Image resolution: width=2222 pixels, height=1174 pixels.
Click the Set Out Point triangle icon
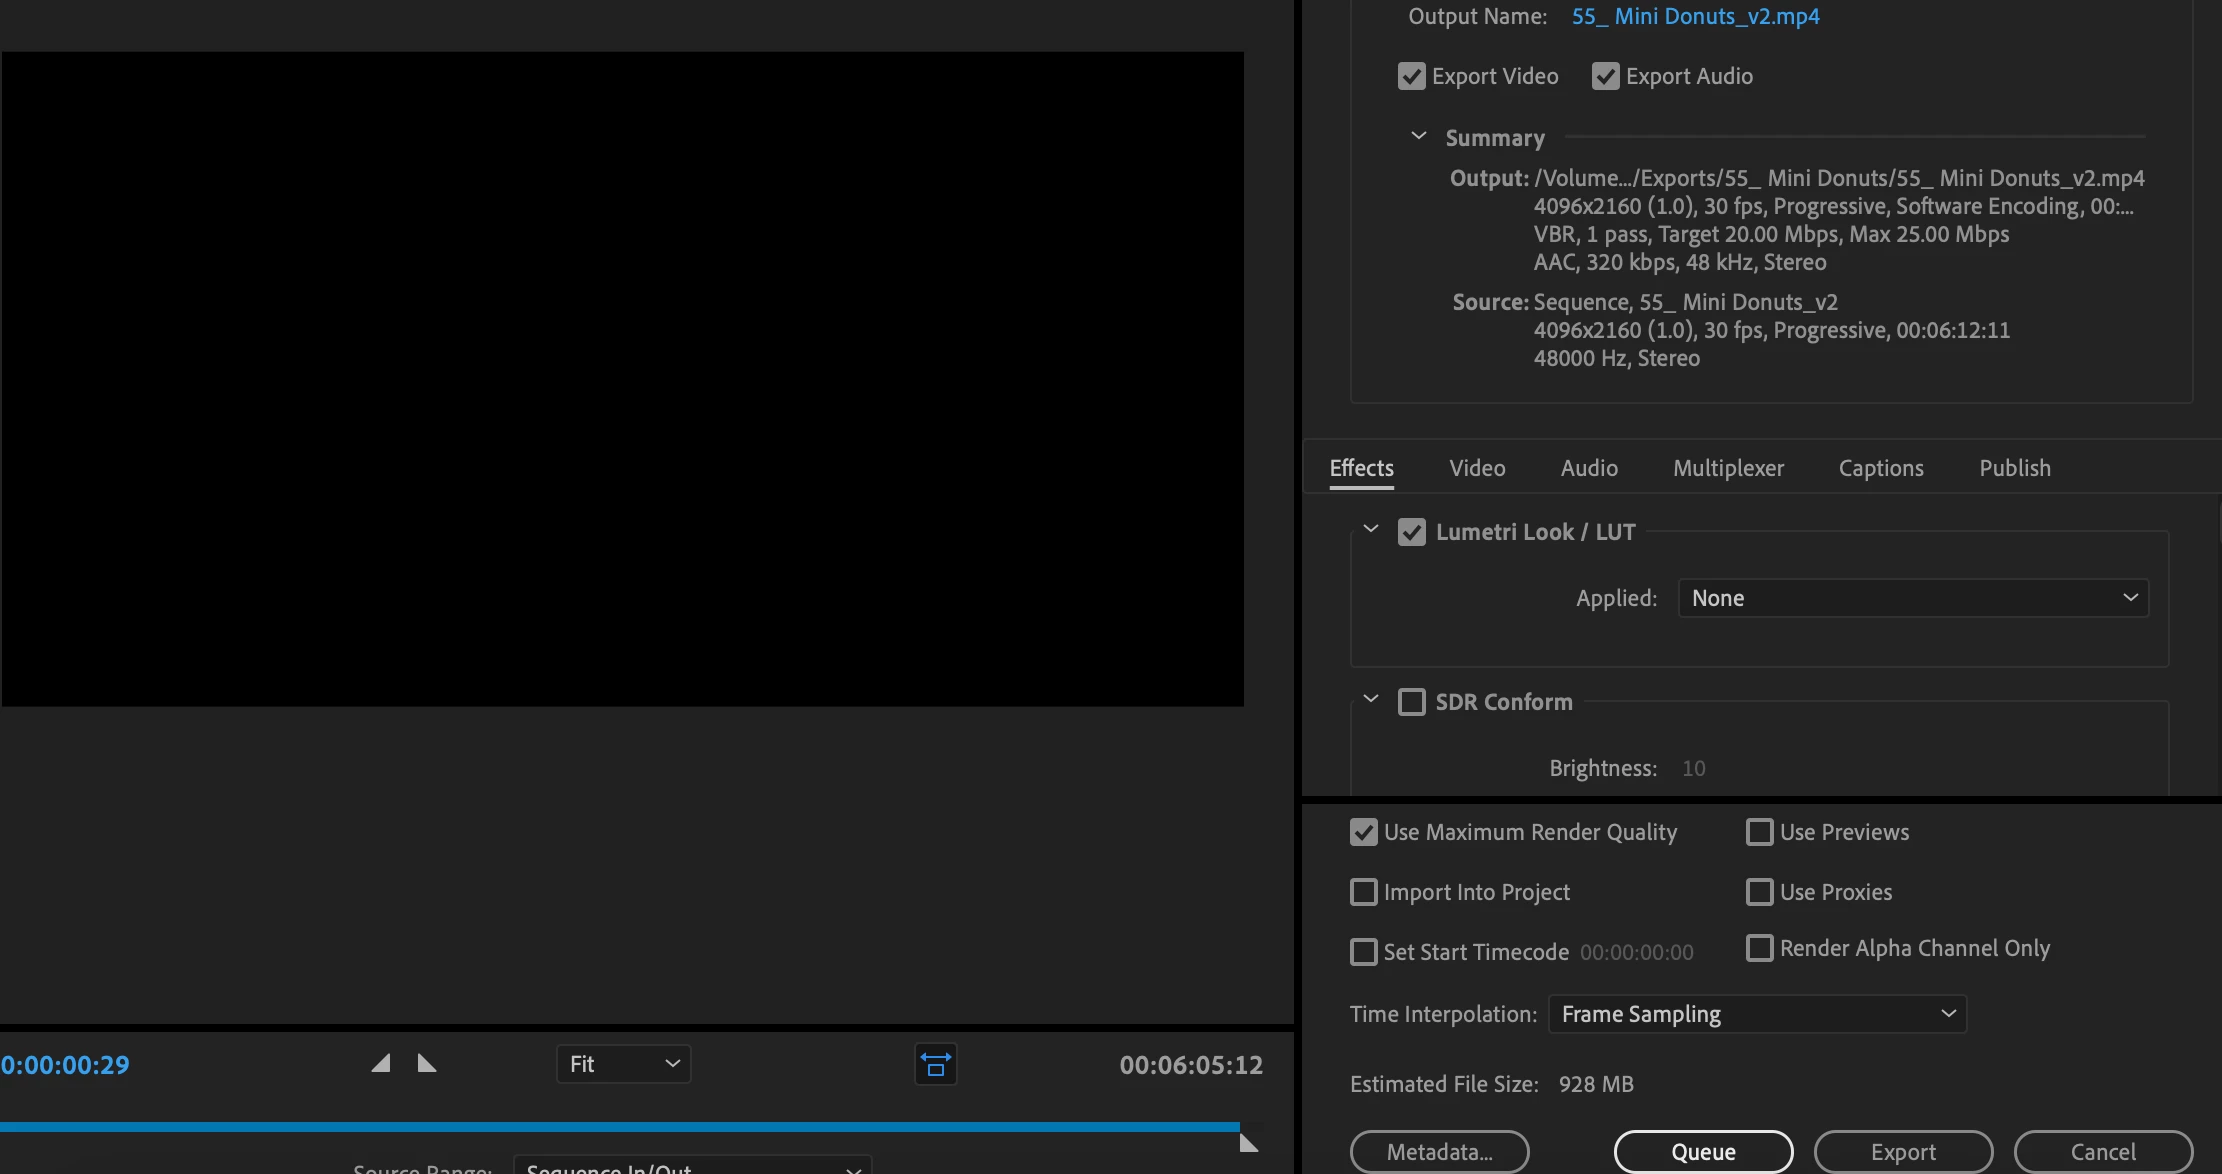coord(427,1063)
